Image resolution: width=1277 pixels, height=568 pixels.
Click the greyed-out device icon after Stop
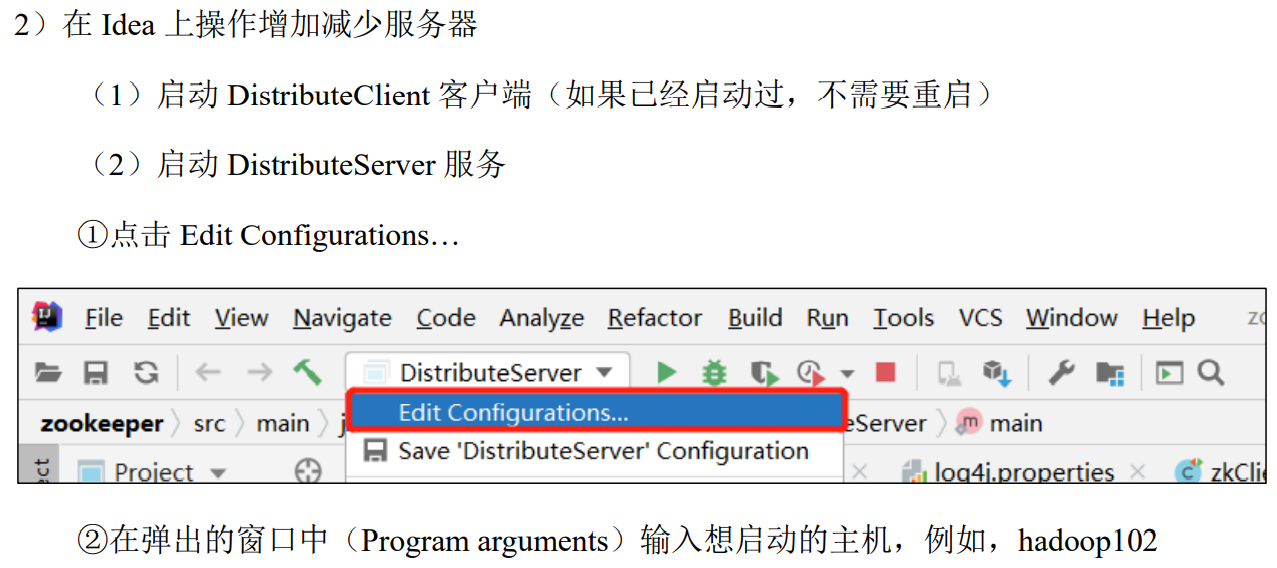click(x=948, y=374)
